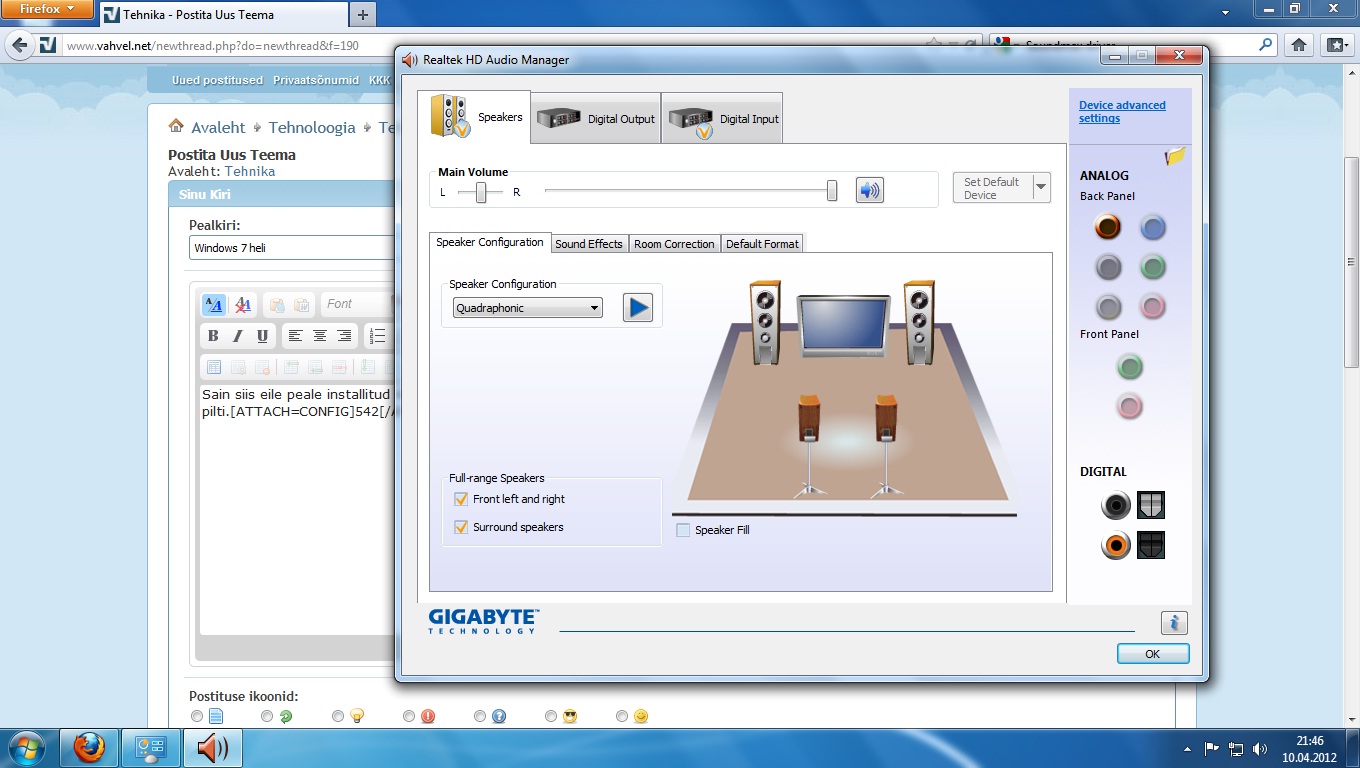
Task: Open Uued postitused forum link
Action: (x=217, y=80)
